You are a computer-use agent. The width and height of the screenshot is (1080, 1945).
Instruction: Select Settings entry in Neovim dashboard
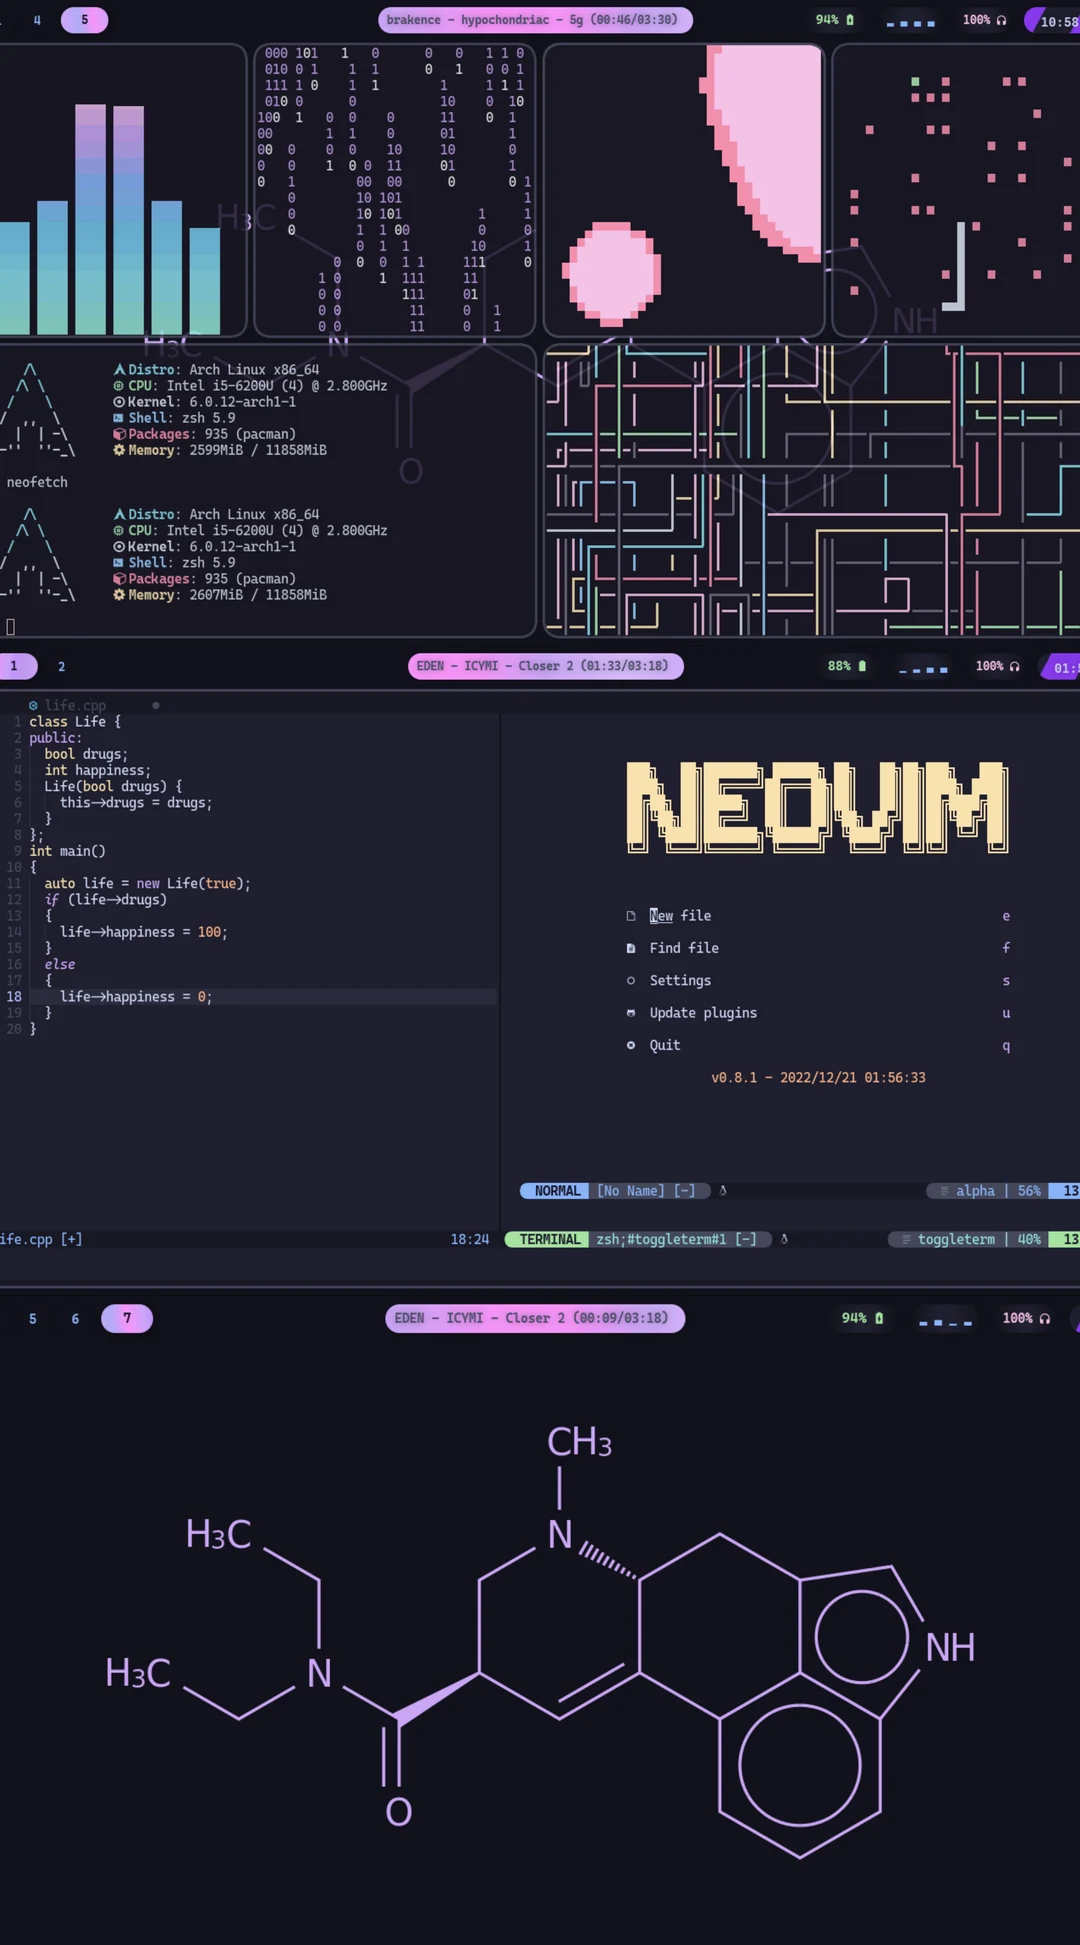(680, 981)
